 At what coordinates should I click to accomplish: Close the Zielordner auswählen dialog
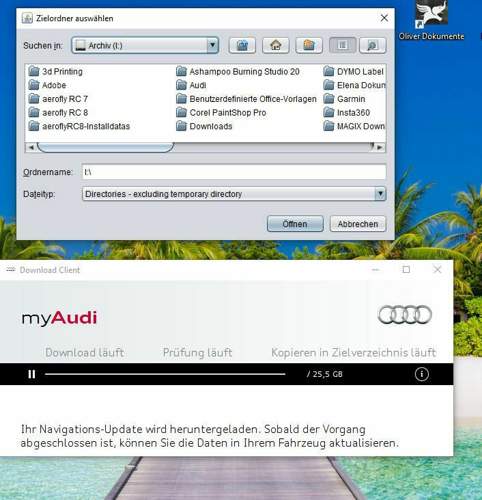tap(384, 18)
